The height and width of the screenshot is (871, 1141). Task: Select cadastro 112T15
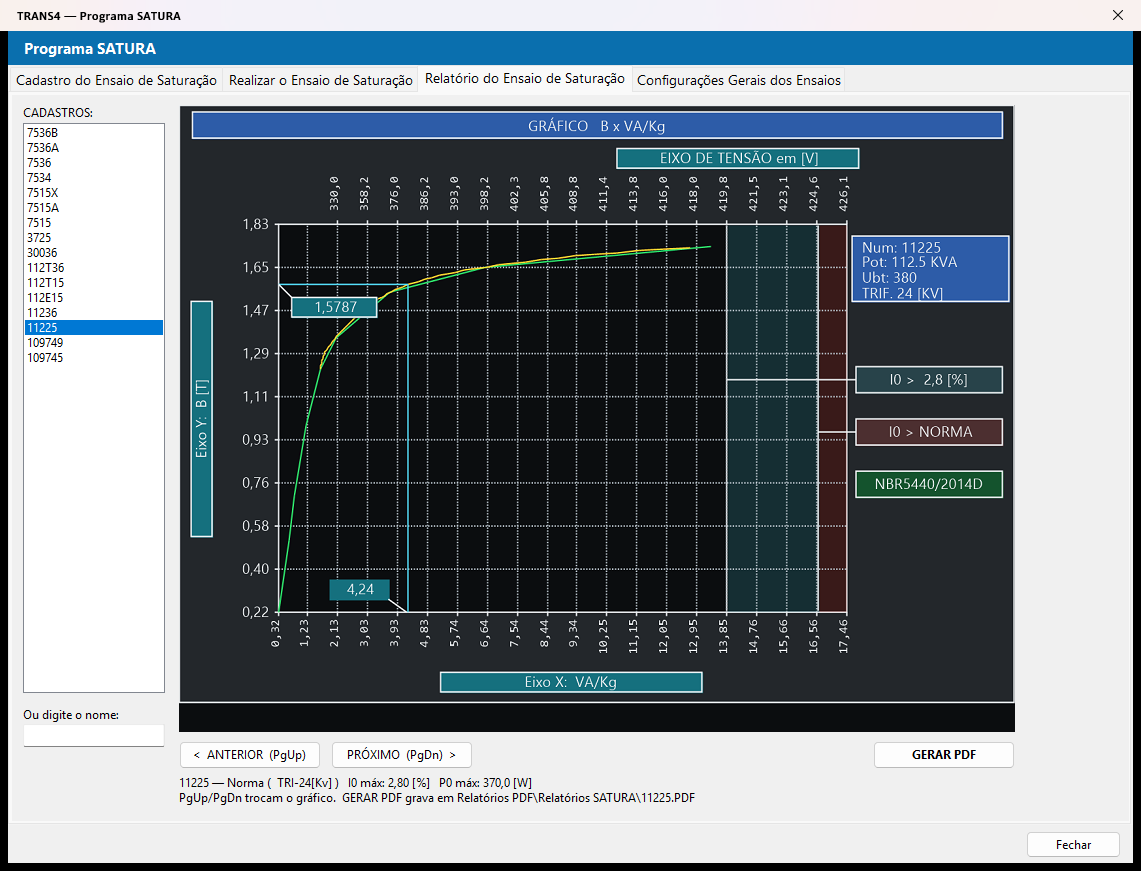coord(94,282)
